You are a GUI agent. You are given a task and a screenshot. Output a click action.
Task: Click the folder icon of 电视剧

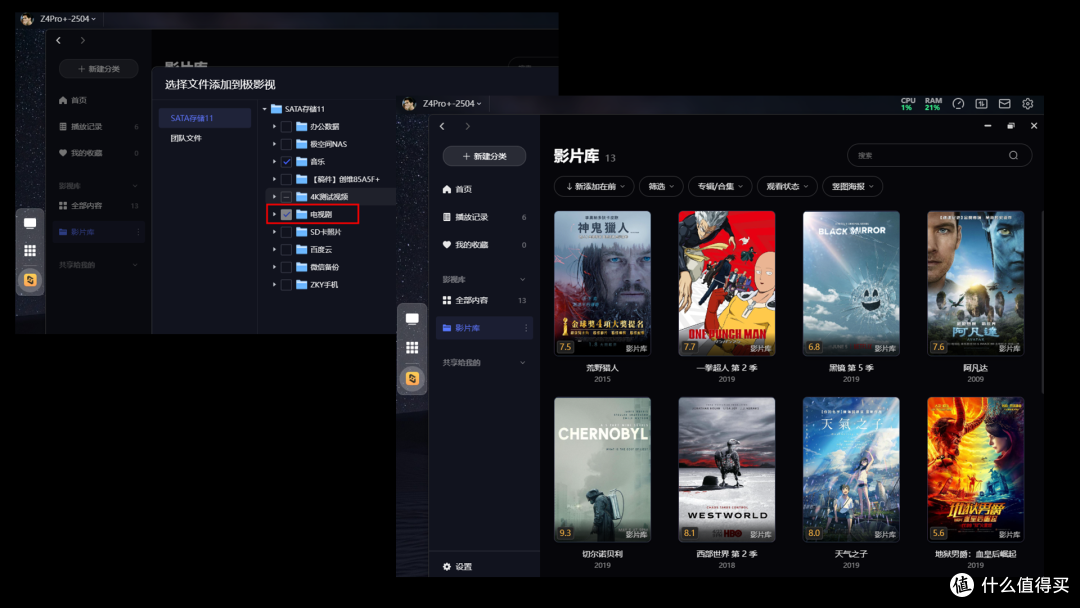click(x=302, y=214)
